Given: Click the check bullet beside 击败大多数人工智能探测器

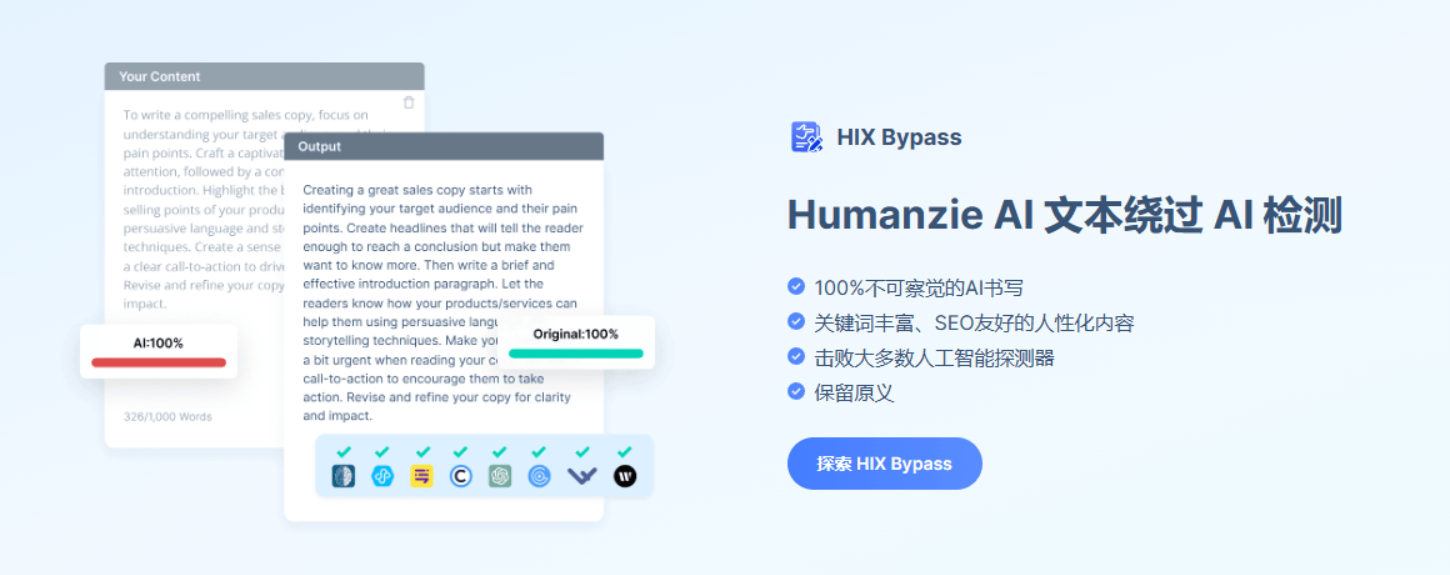Looking at the screenshot, I should [796, 356].
